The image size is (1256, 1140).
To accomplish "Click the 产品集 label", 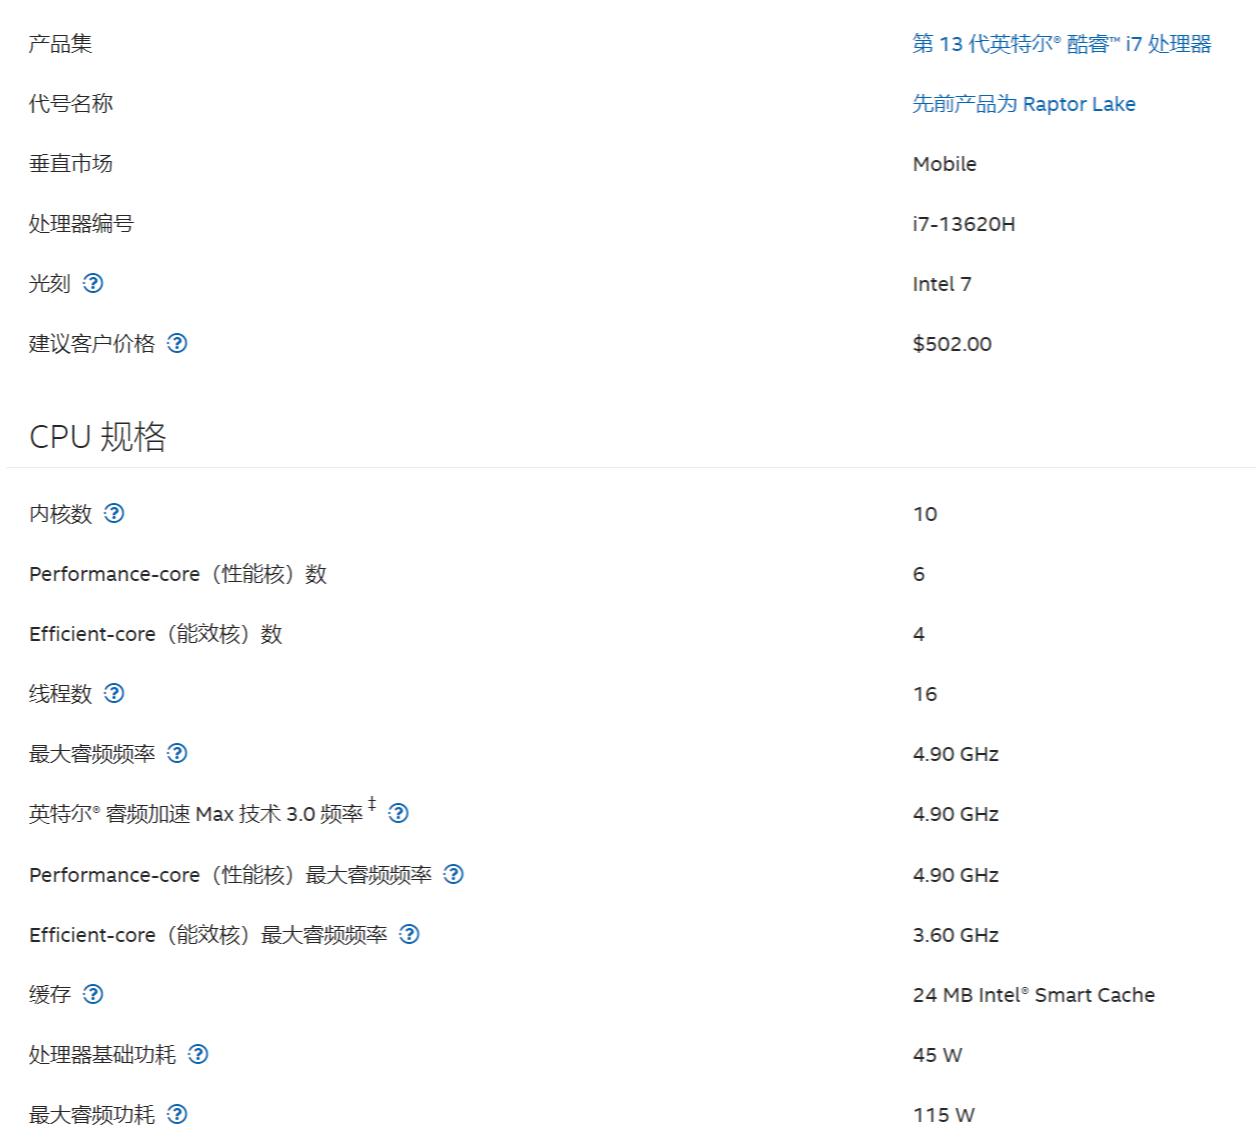I will (x=60, y=44).
